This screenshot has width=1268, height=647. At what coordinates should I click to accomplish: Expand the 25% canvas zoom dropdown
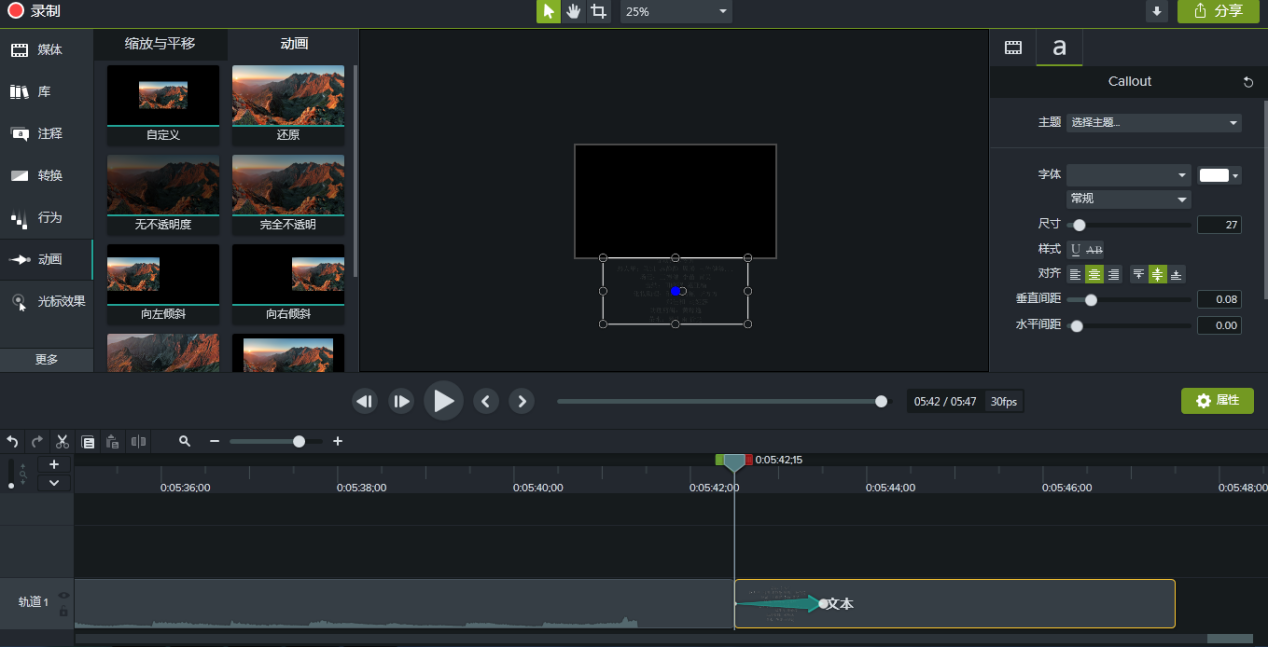click(676, 12)
